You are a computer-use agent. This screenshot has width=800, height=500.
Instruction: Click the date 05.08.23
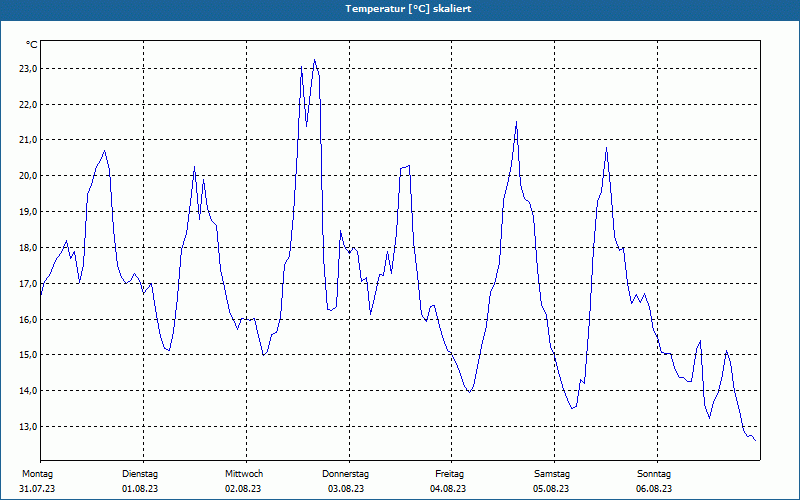point(551,489)
